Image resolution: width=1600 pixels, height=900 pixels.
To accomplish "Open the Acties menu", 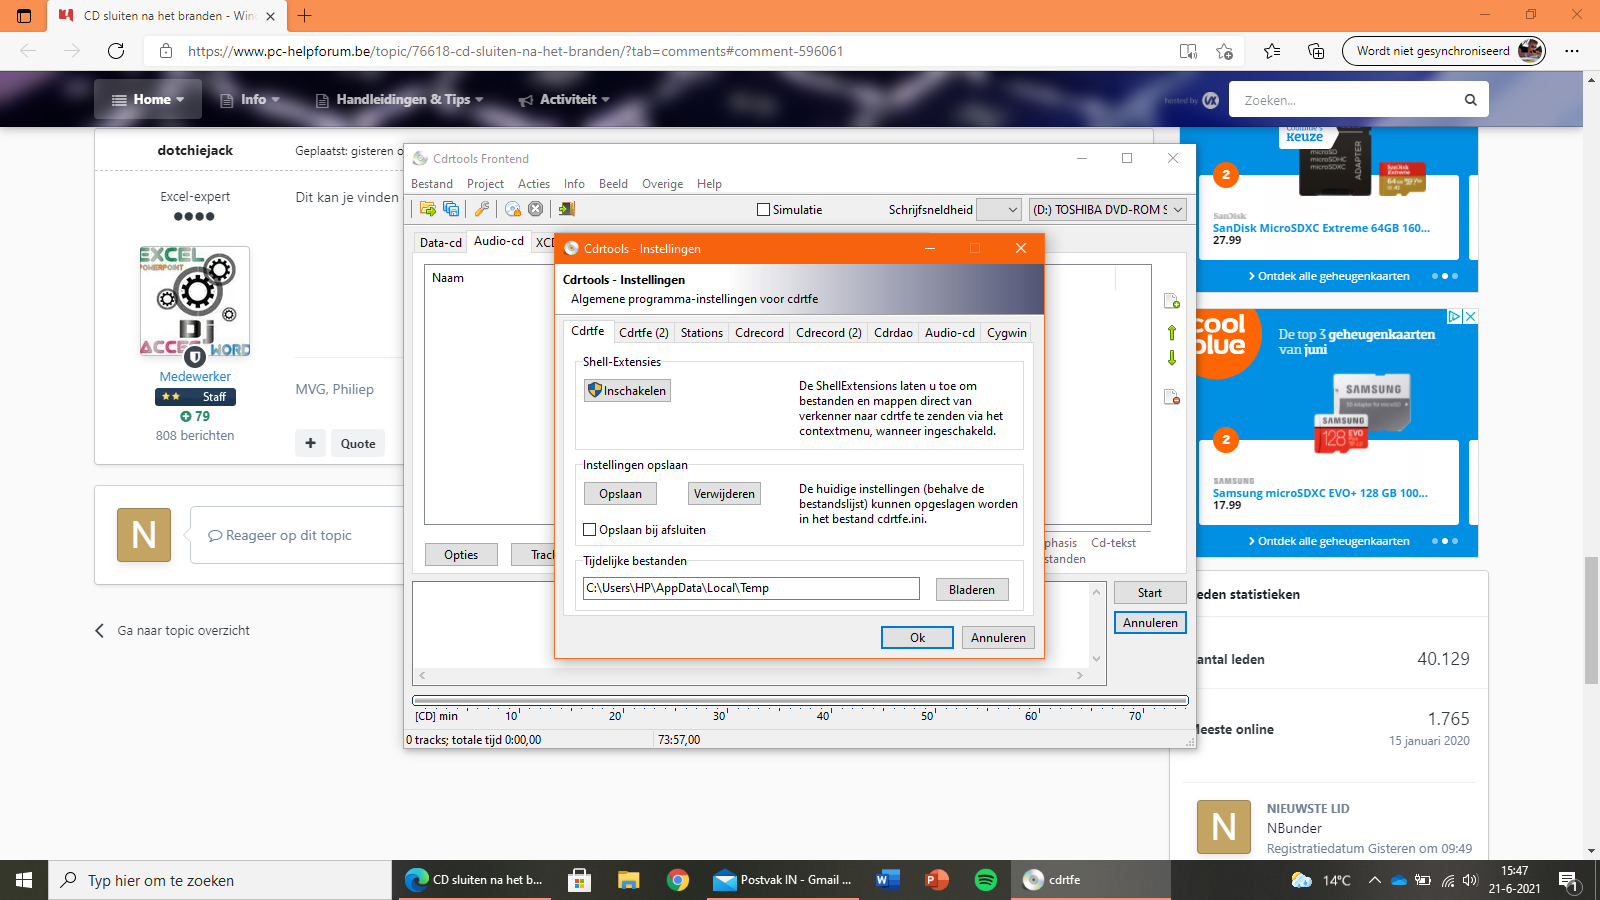I will pos(534,184).
